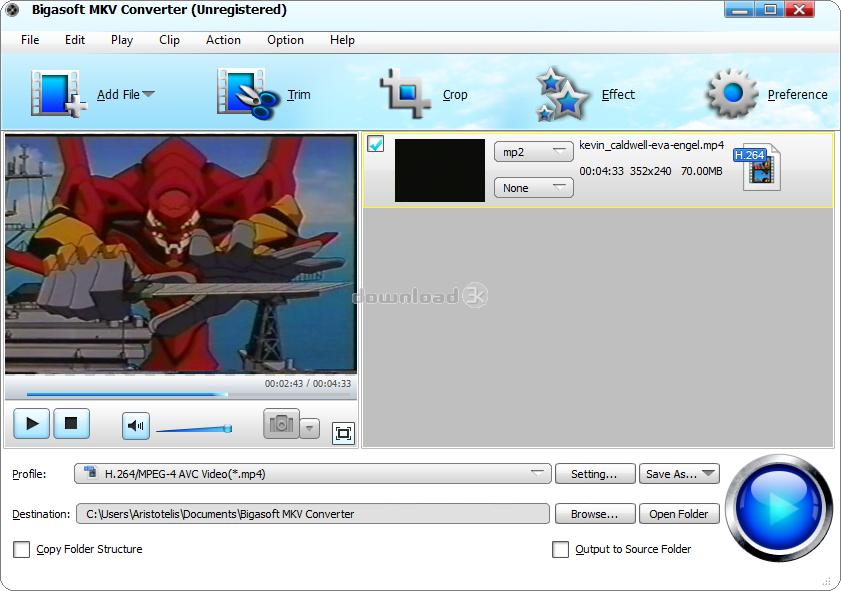Click the video preview image
The height and width of the screenshot is (591, 841).
coord(181,253)
